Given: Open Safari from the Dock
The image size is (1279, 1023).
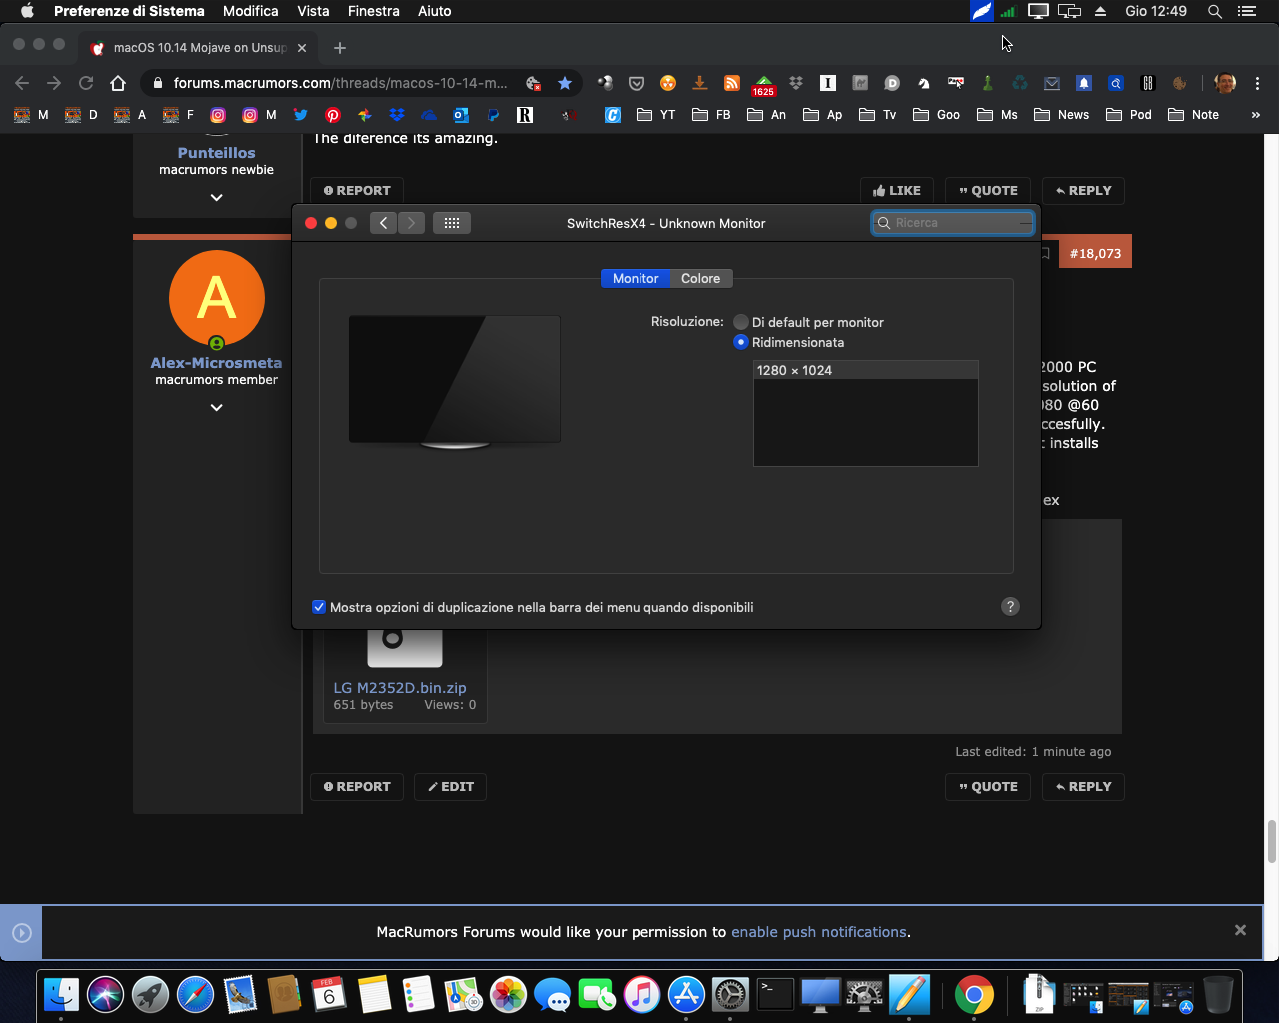Looking at the screenshot, I should click(195, 994).
